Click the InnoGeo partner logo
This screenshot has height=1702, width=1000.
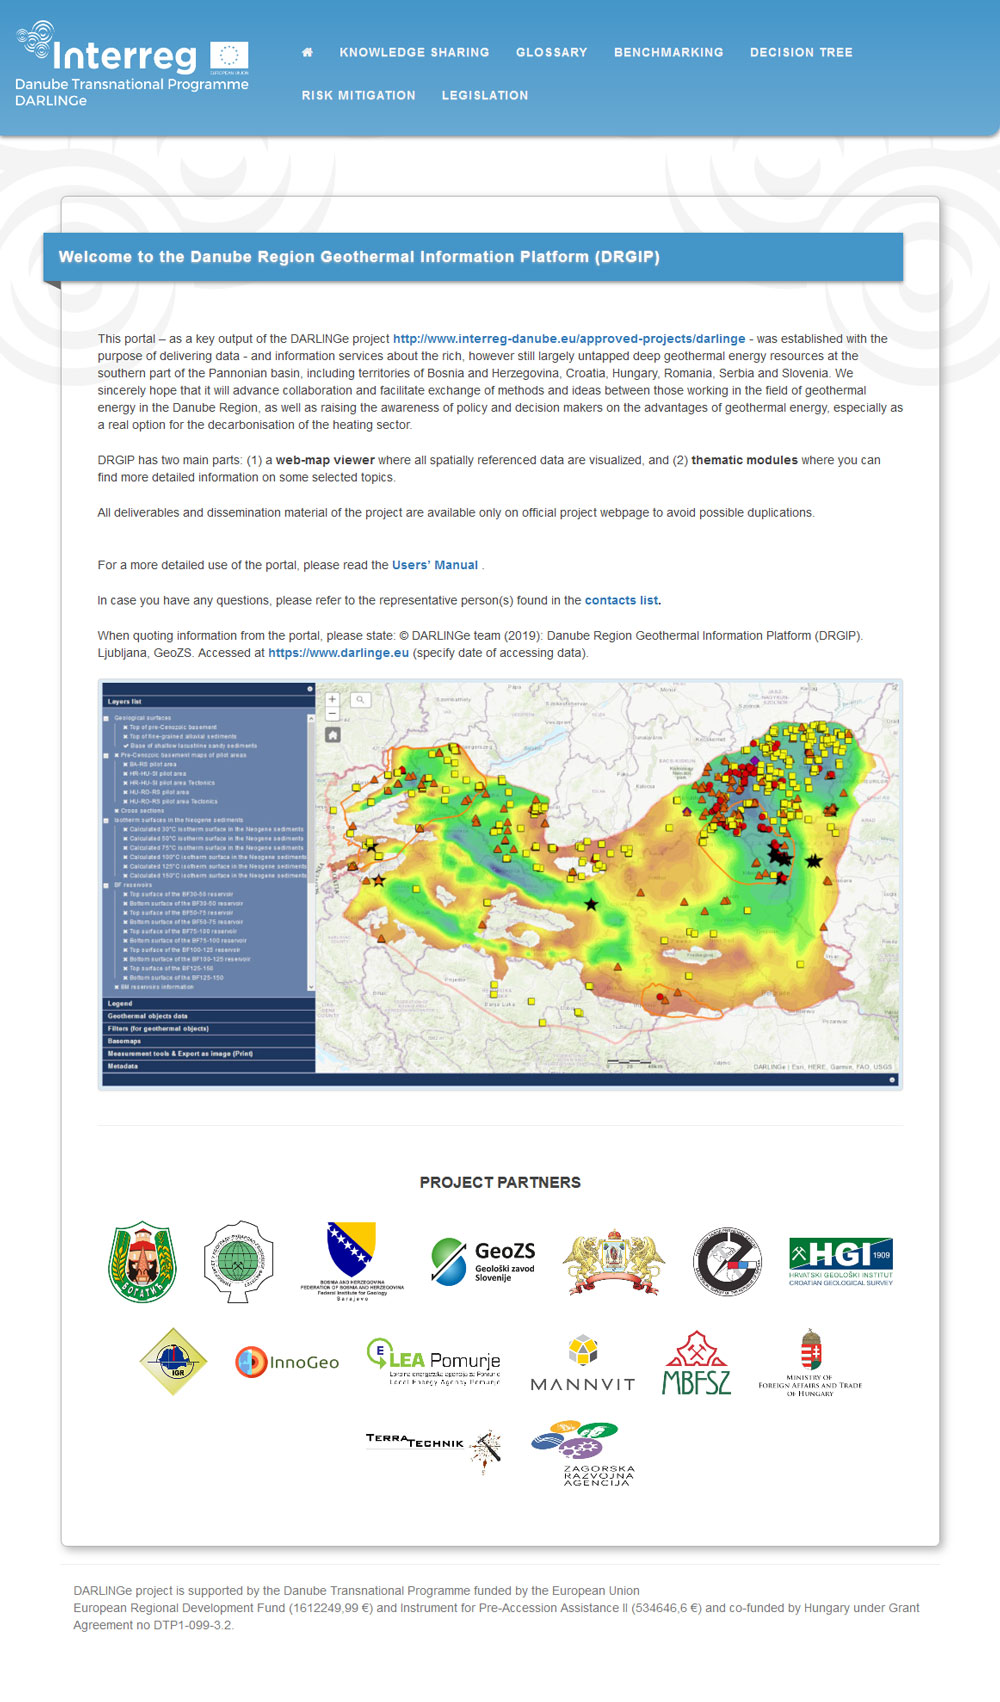(287, 1362)
